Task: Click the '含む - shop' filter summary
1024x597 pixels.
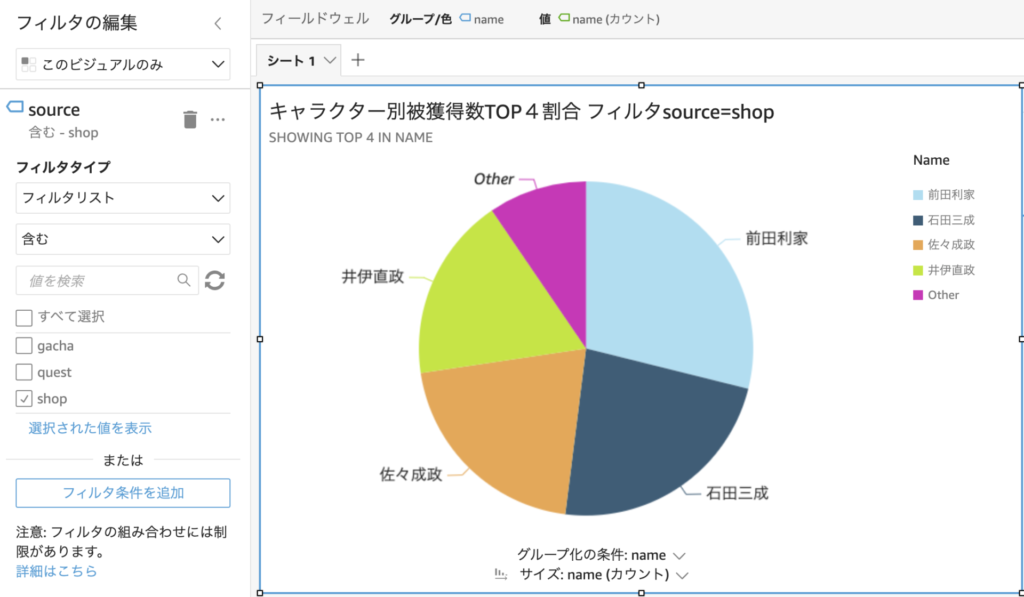Action: [63, 133]
